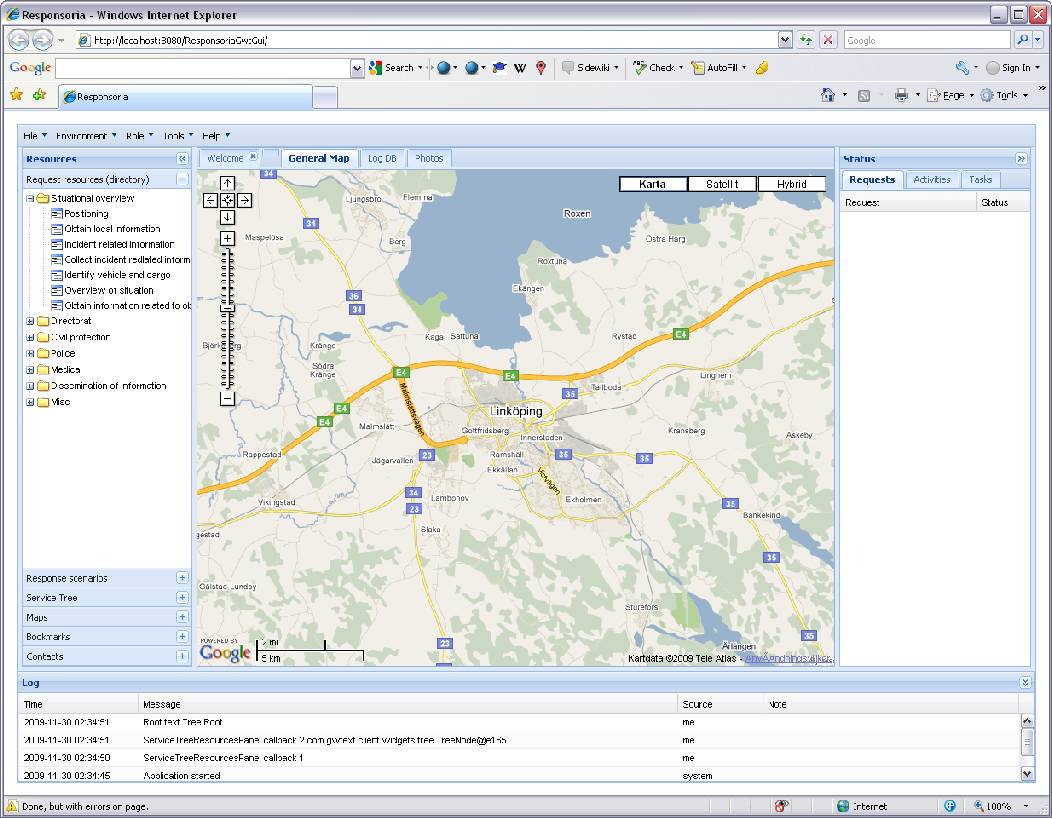
Task: Collapse the Situational overview folder
Action: tap(30, 199)
